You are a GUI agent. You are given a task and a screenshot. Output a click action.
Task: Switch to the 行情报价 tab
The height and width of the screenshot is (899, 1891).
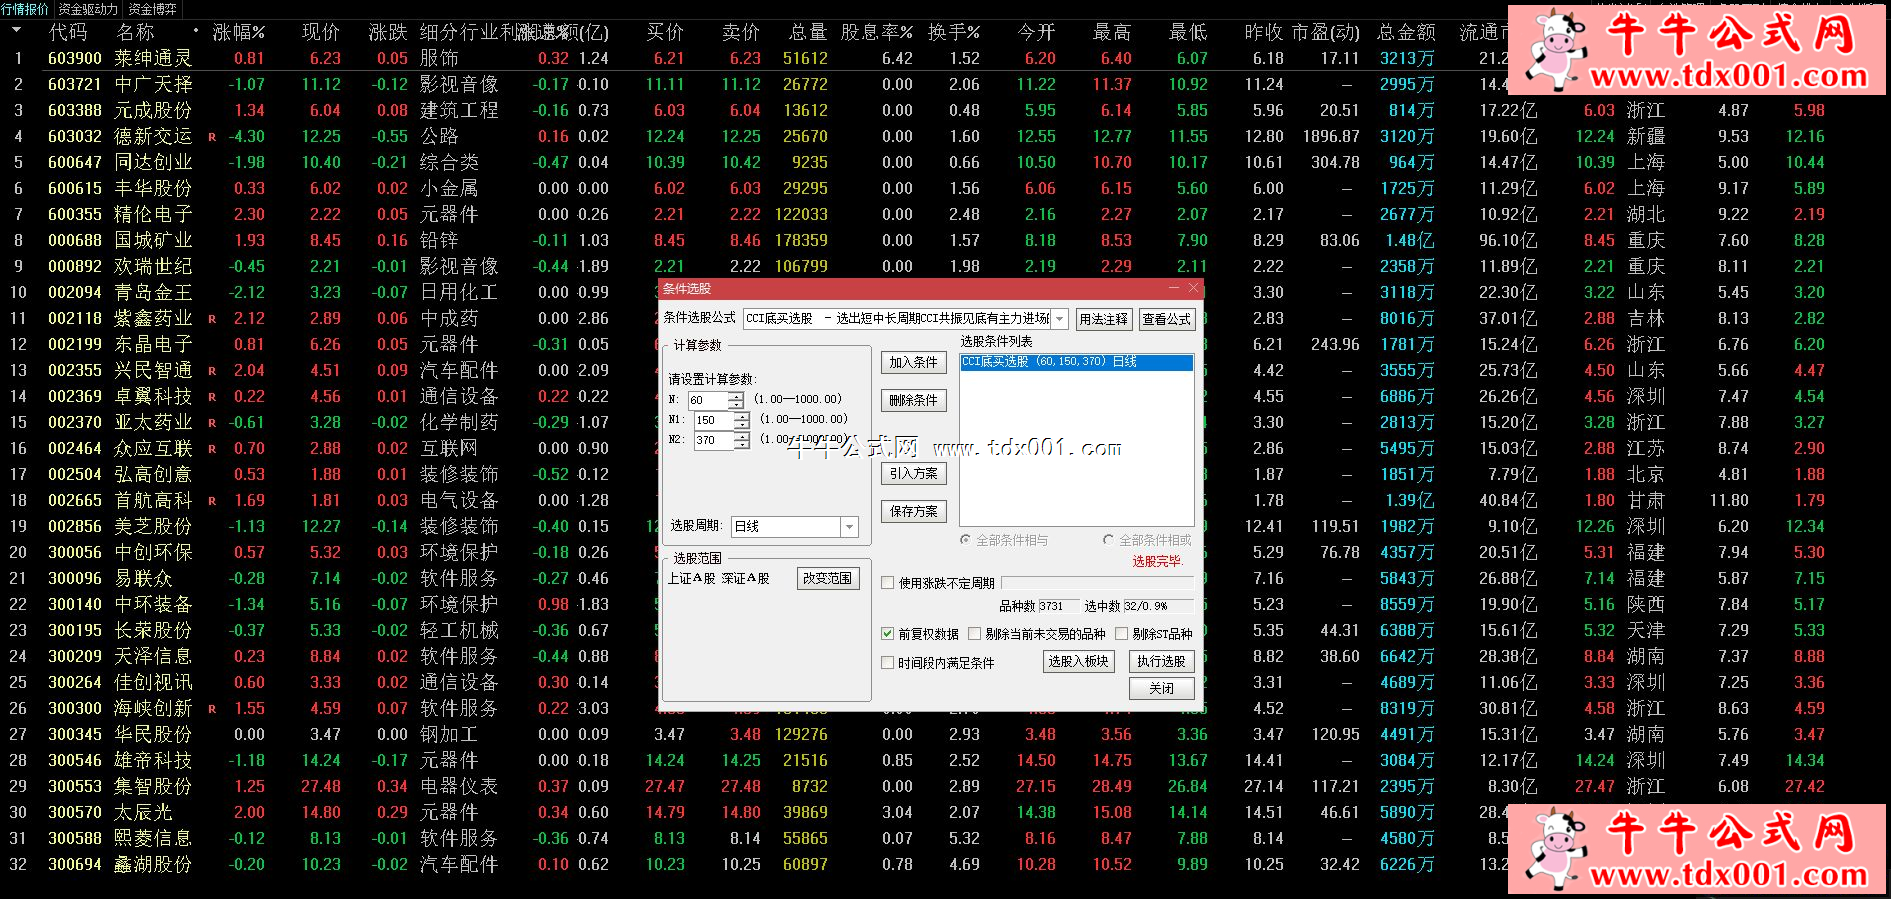pos(25,9)
